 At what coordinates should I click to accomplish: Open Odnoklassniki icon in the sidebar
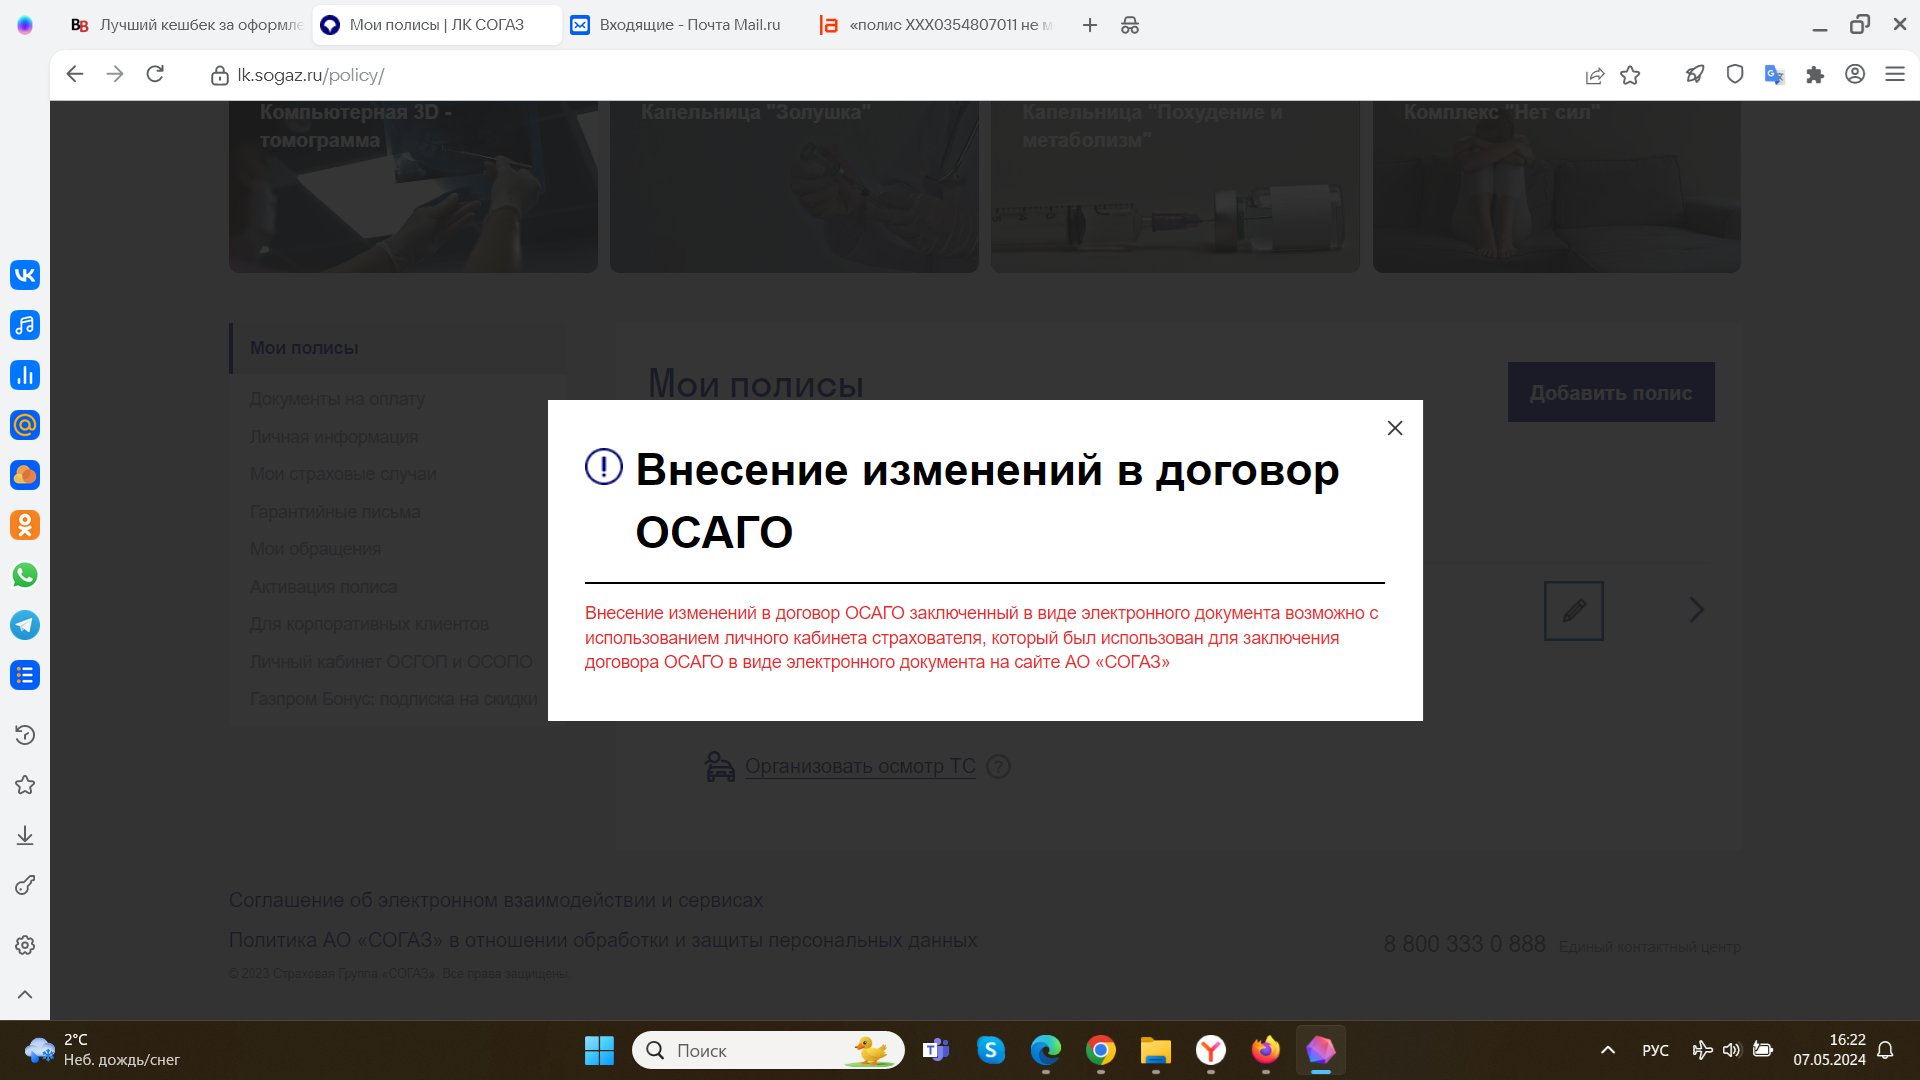pos(25,525)
